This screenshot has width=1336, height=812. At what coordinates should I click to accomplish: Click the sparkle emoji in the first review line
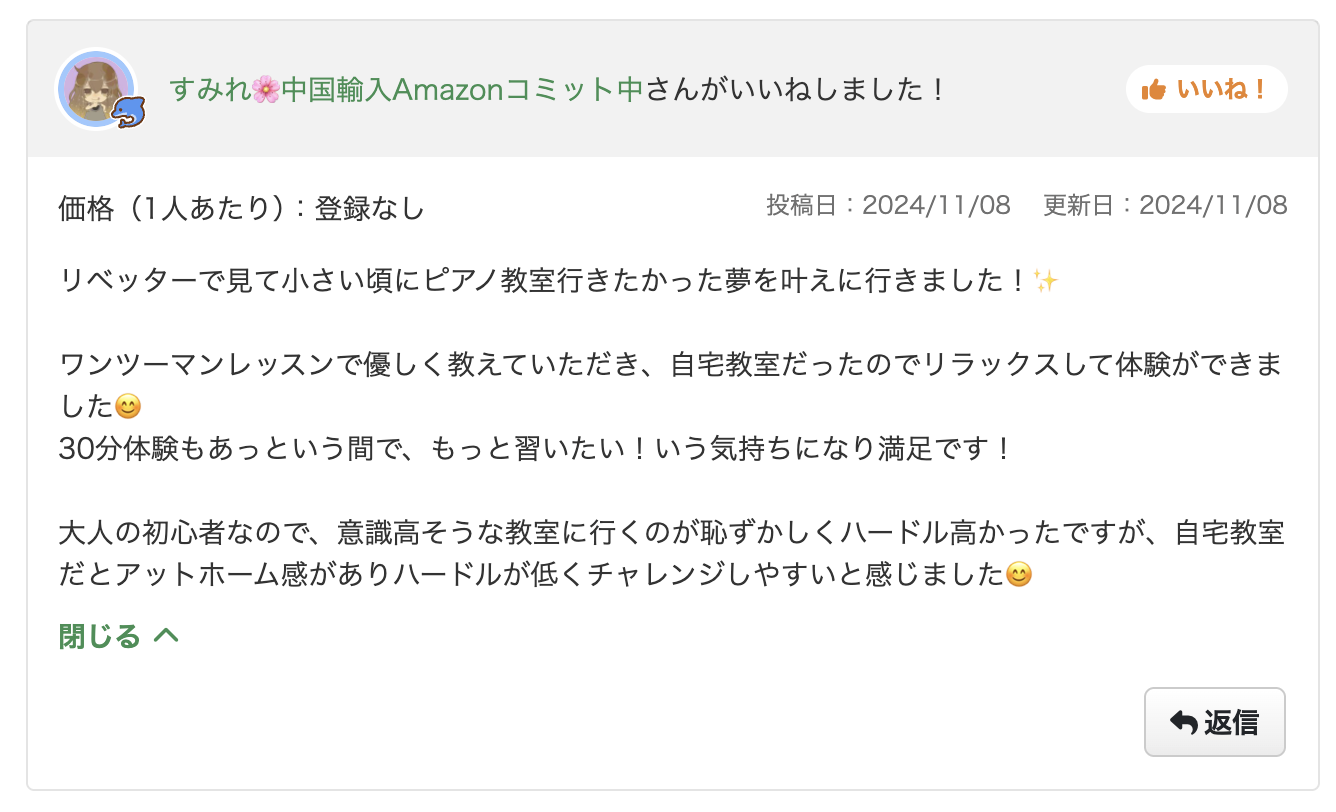(1048, 281)
